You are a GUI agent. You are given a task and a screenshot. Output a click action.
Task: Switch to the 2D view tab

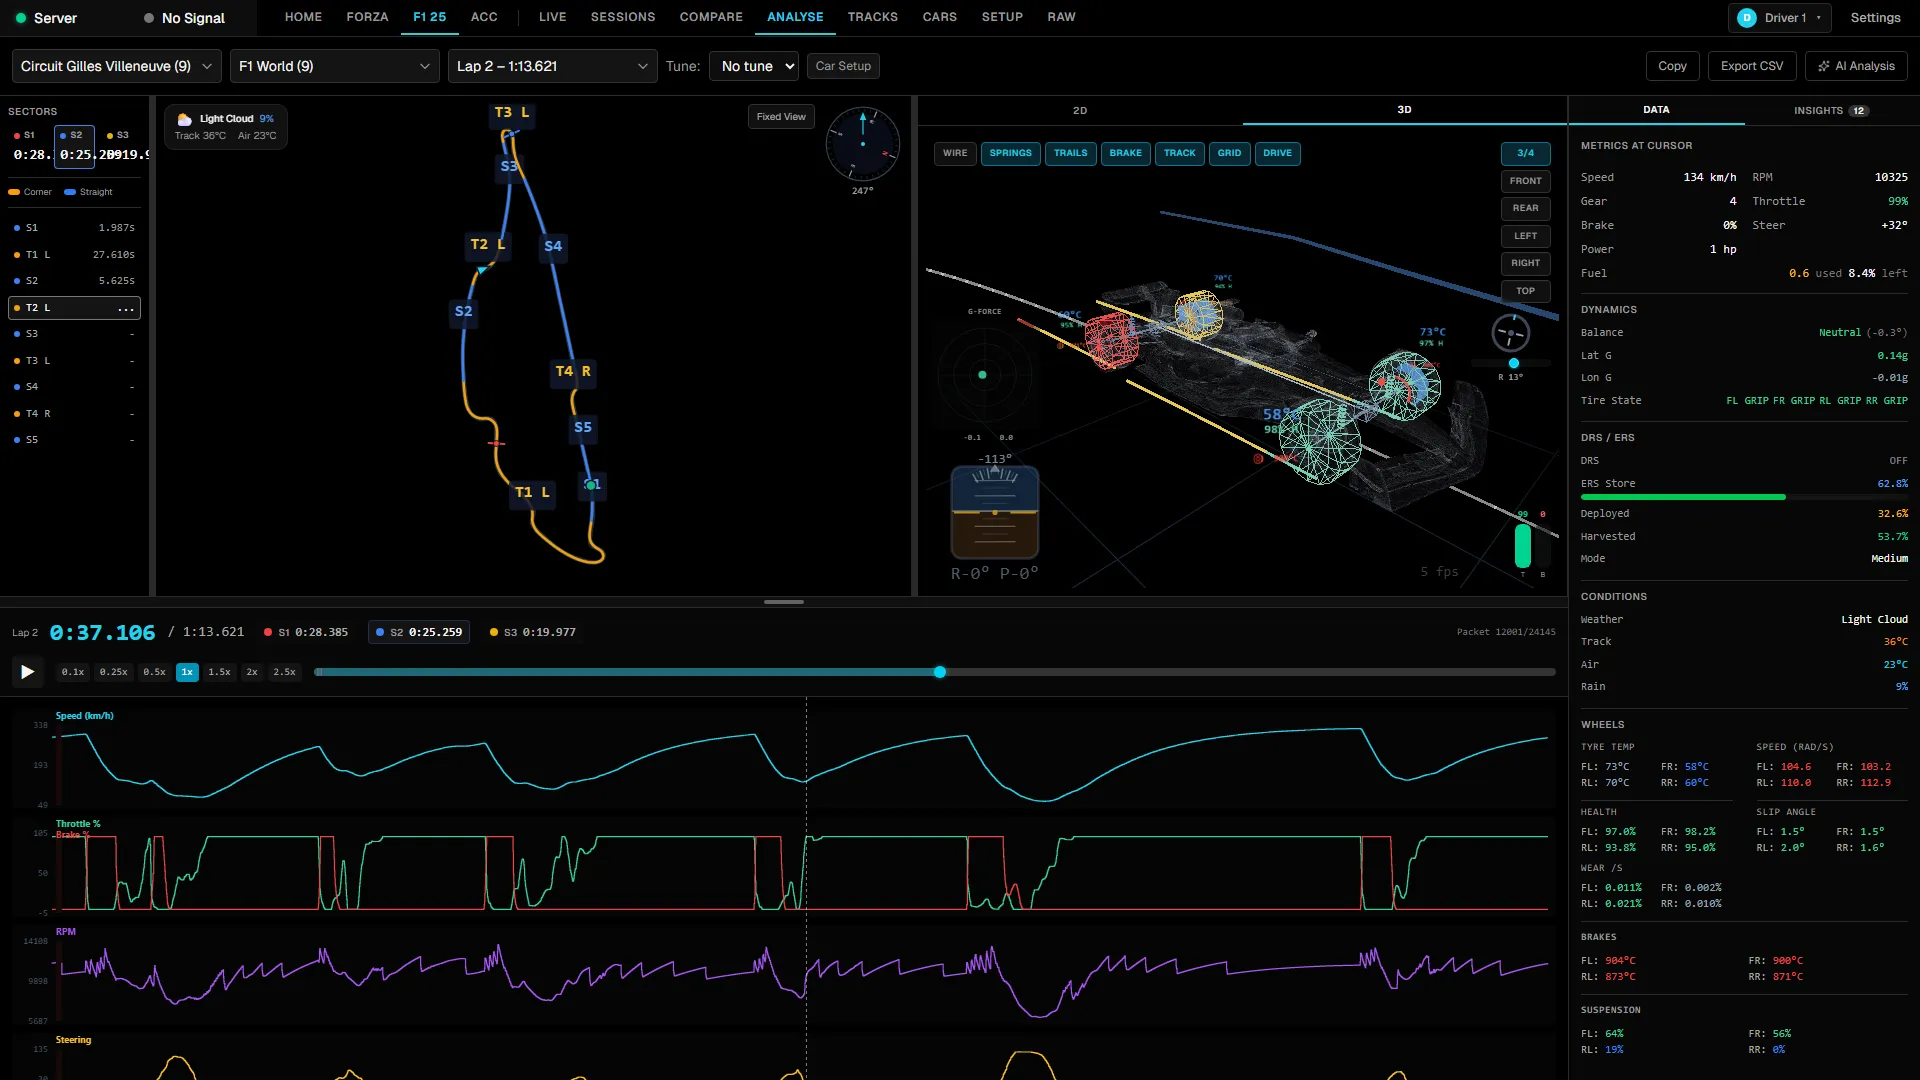point(1080,110)
